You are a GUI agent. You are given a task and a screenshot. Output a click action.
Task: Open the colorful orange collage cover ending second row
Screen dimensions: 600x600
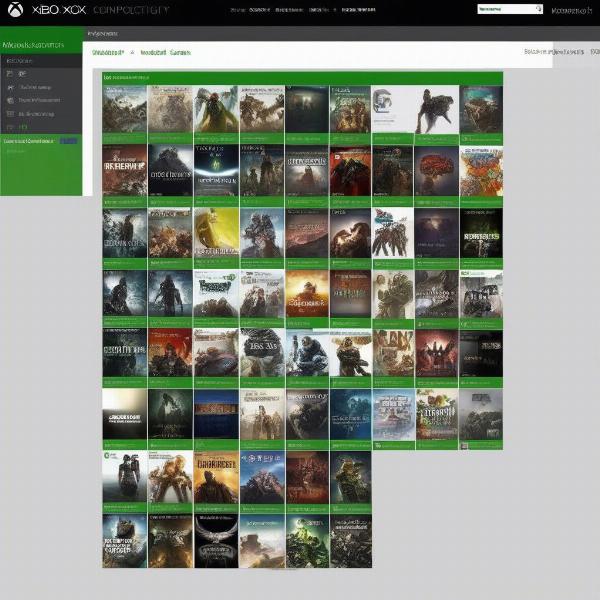[481, 171]
